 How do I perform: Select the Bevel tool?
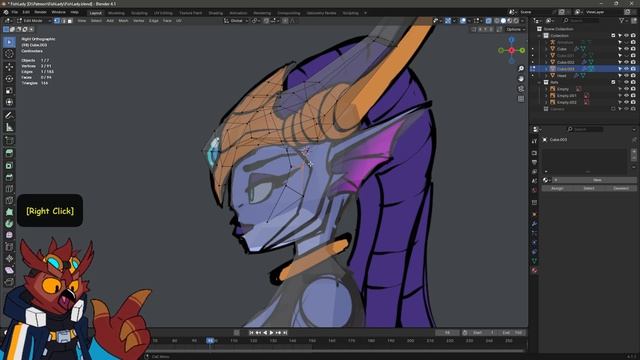[x=9, y=177]
